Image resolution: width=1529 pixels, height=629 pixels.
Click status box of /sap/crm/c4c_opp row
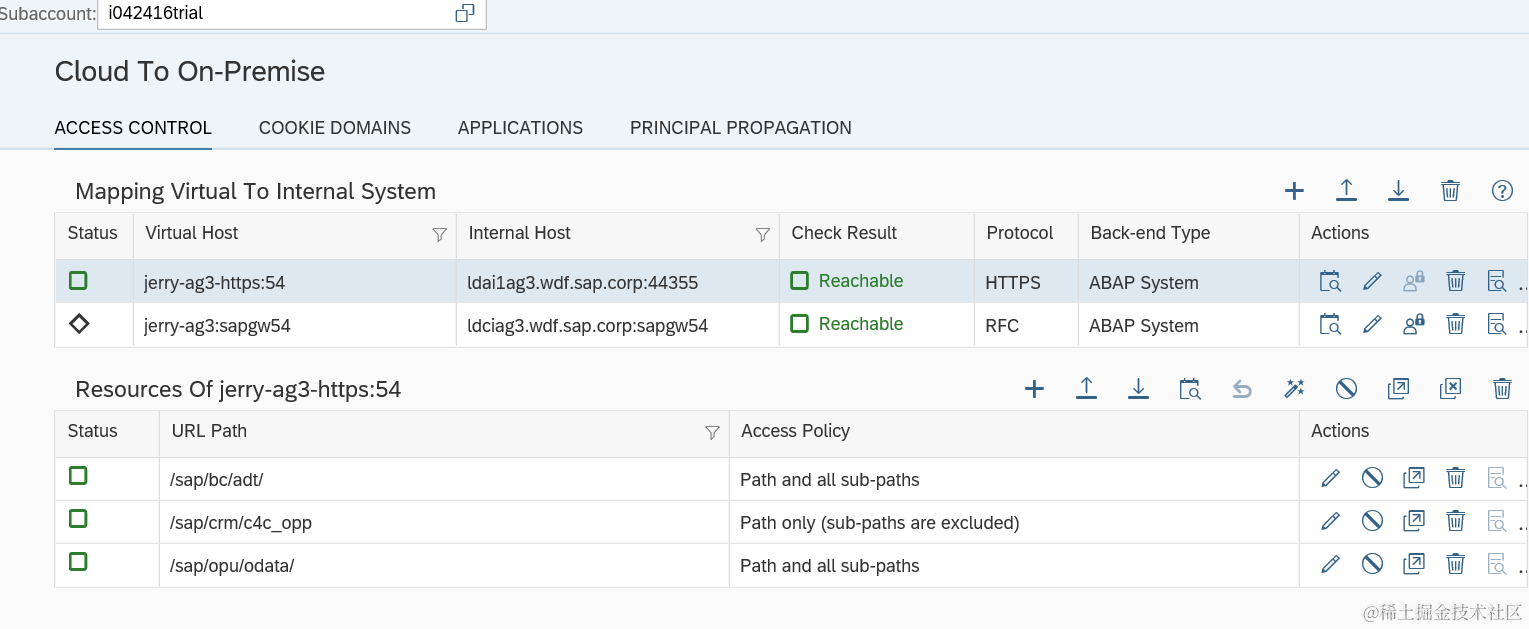click(x=78, y=519)
